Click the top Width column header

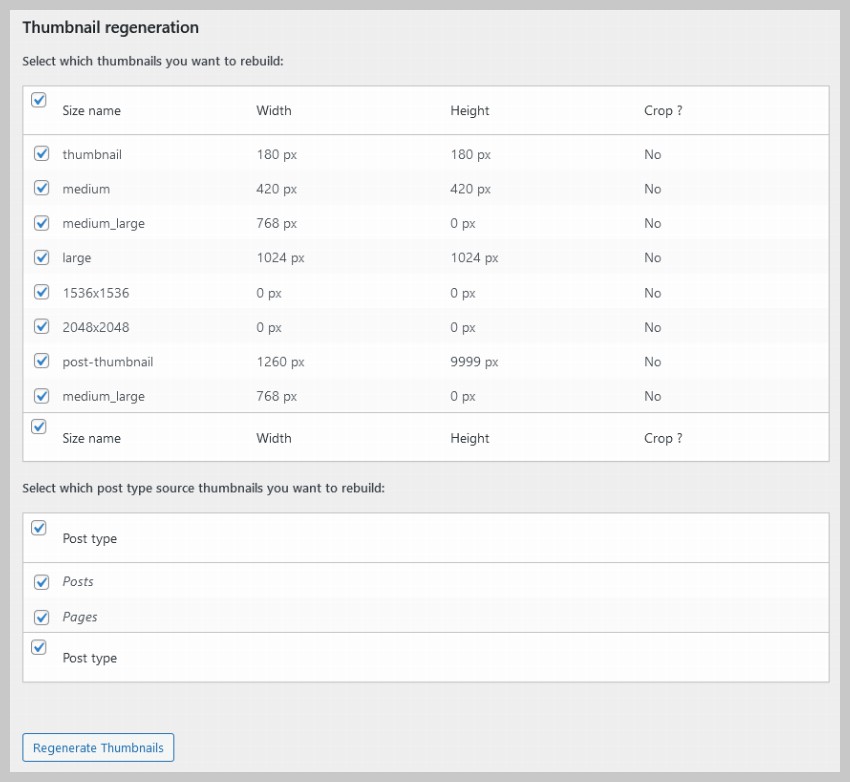pos(274,111)
